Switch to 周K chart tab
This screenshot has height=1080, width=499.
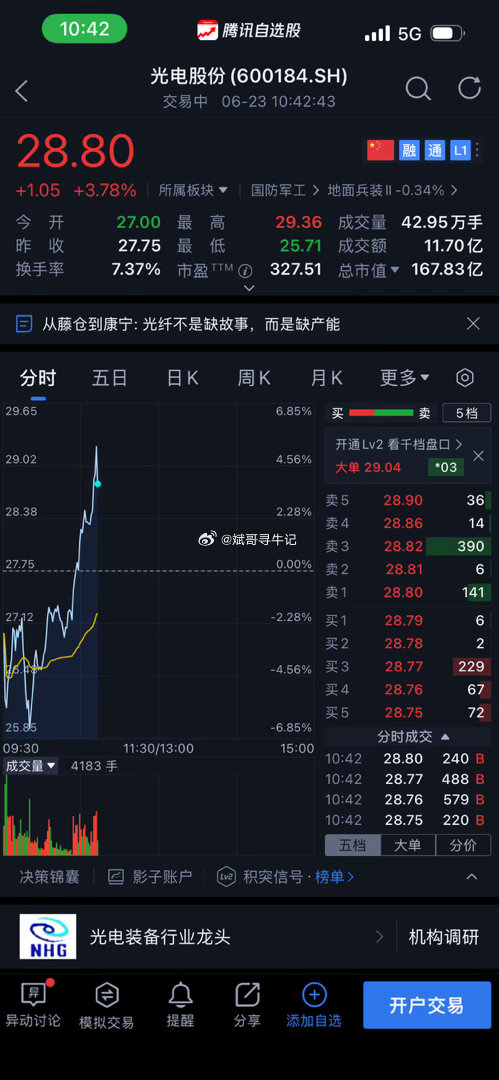click(254, 377)
